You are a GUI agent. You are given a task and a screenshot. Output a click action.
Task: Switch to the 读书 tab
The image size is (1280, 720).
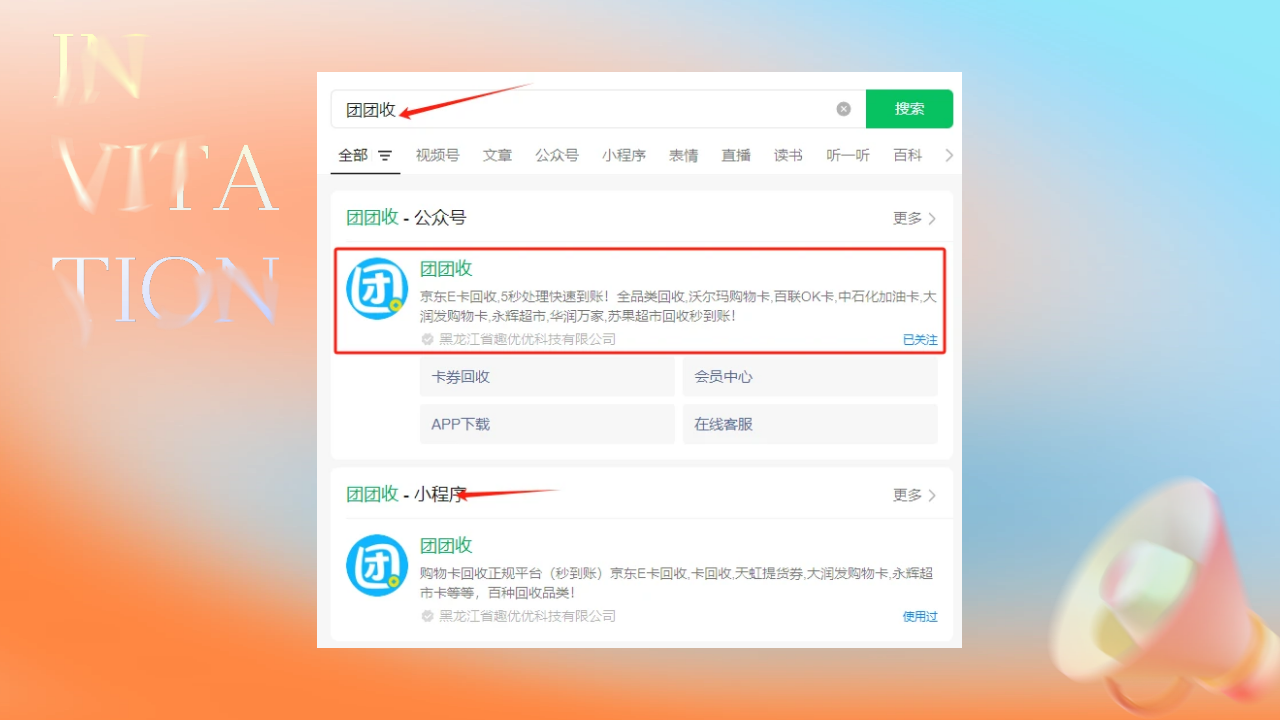[x=788, y=155]
